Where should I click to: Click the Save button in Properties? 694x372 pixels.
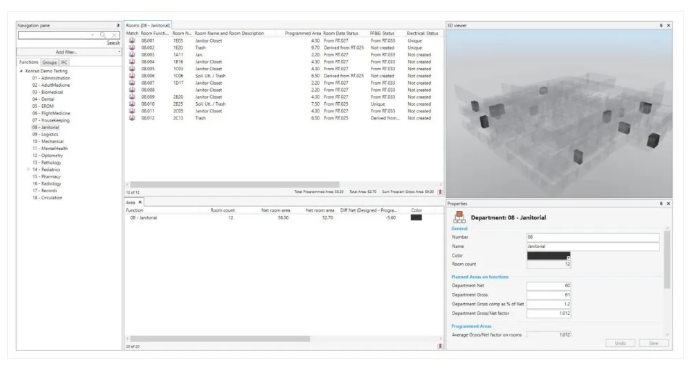[653, 343]
